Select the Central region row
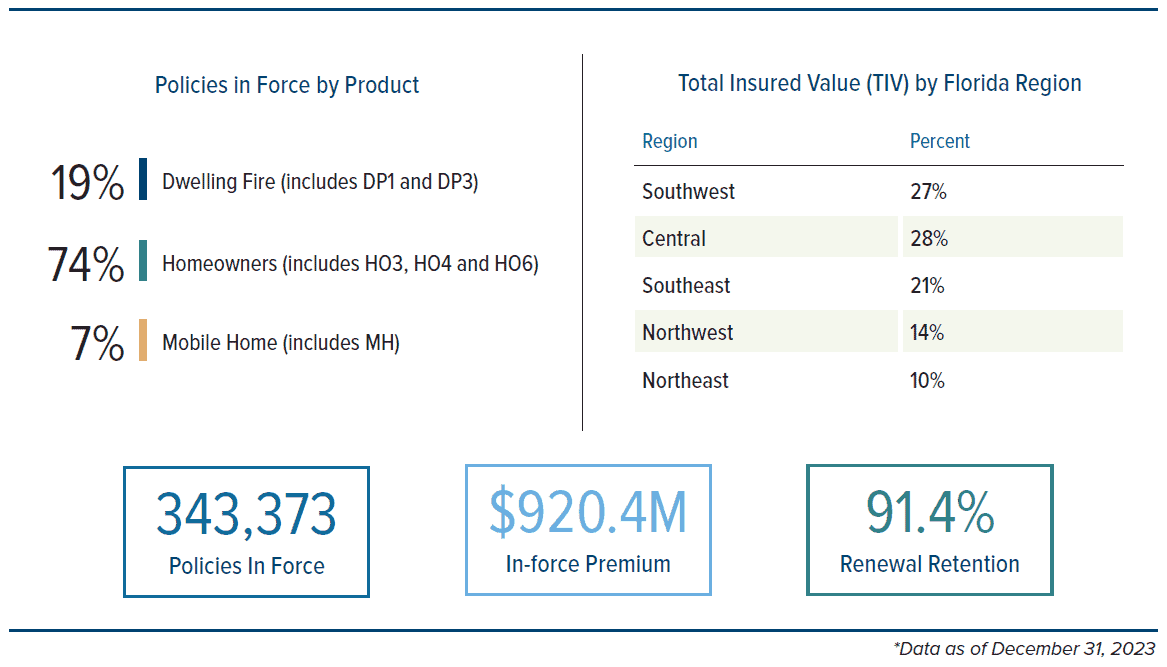The width and height of the screenshot is (1167, 667). coord(879,237)
